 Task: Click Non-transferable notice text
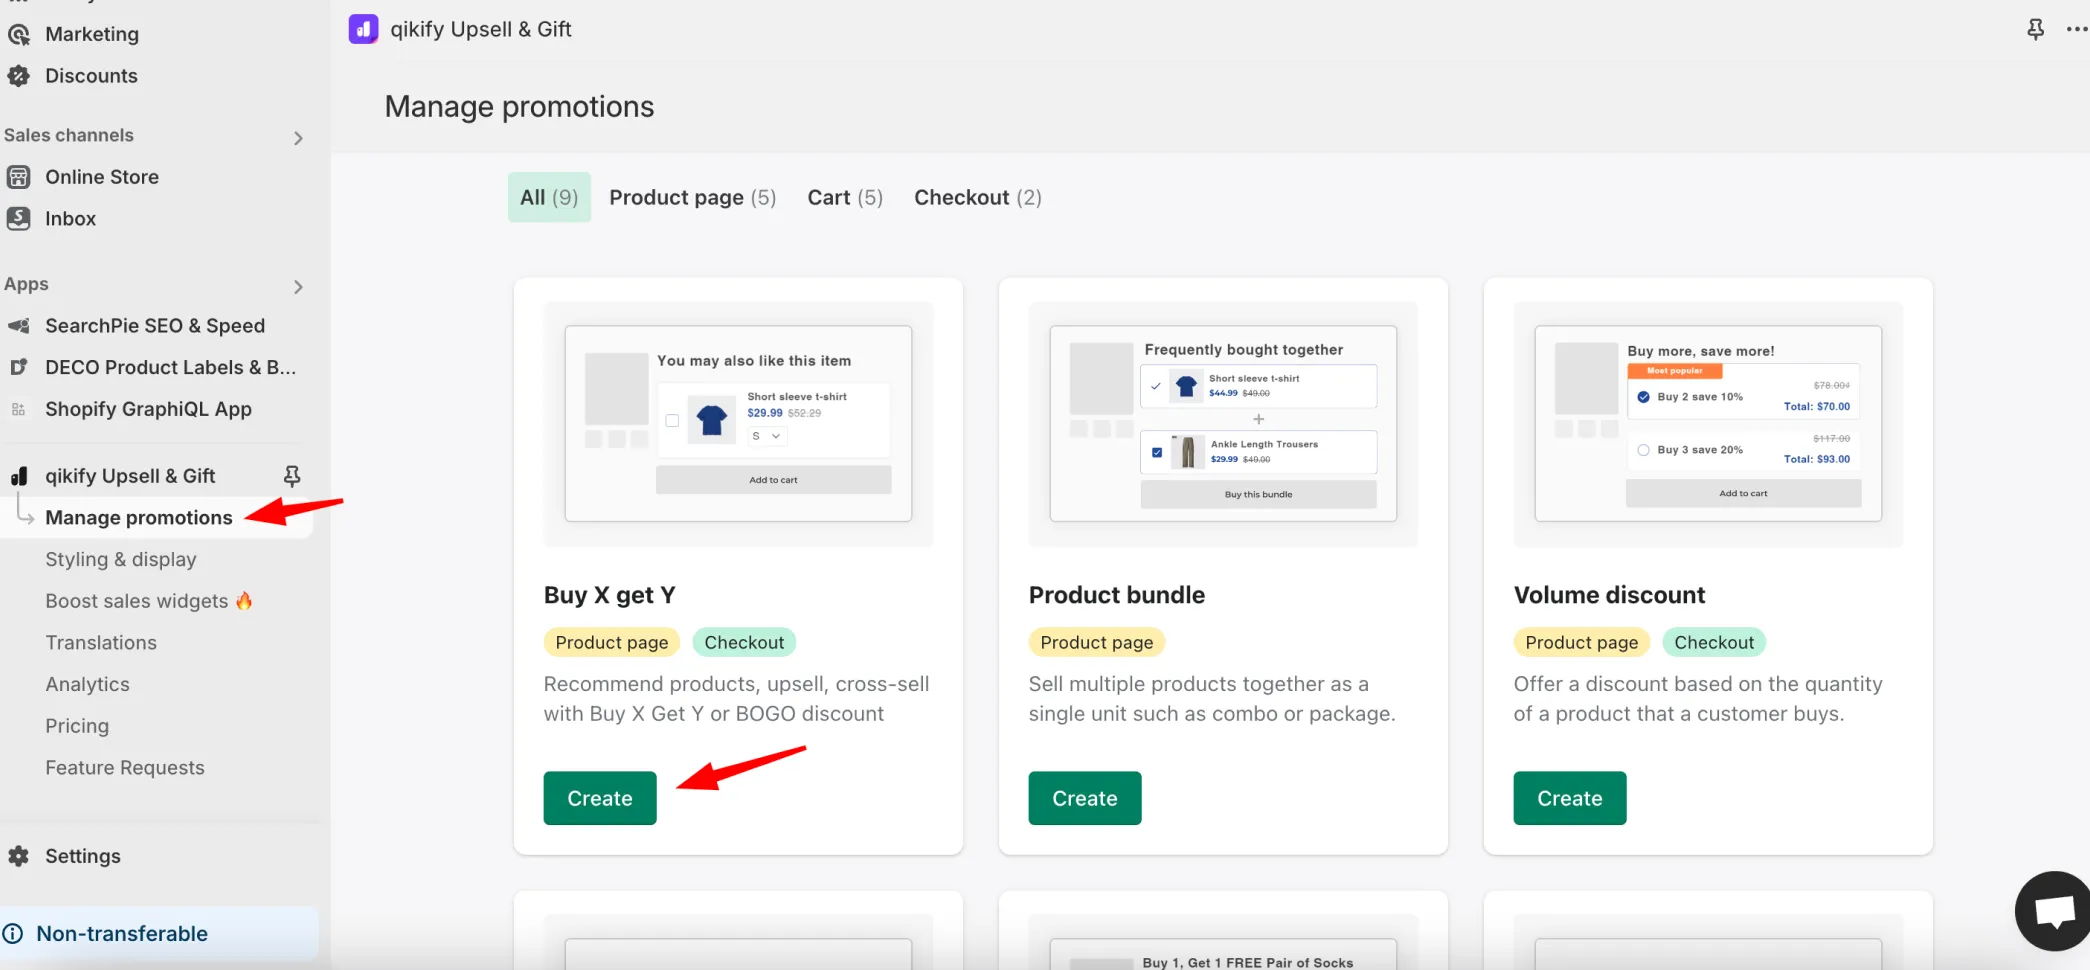pyautogui.click(x=122, y=934)
